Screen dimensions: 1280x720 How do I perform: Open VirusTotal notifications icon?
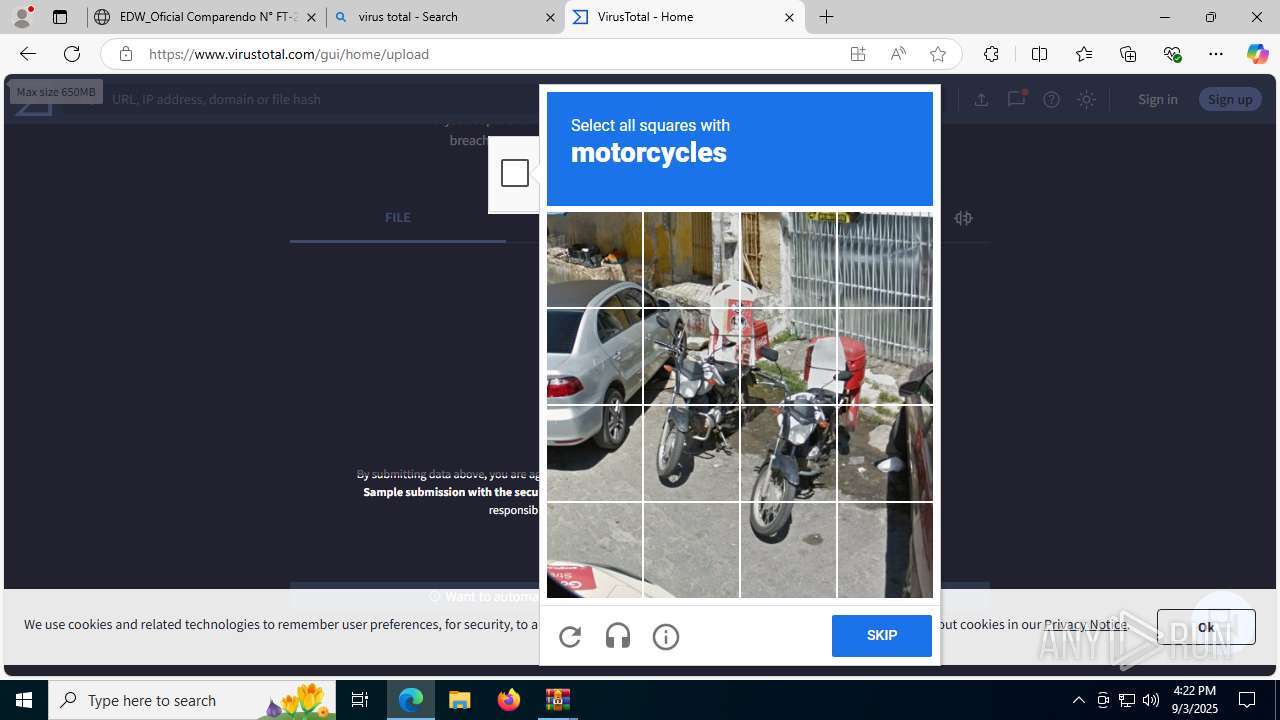pyautogui.click(x=1016, y=99)
